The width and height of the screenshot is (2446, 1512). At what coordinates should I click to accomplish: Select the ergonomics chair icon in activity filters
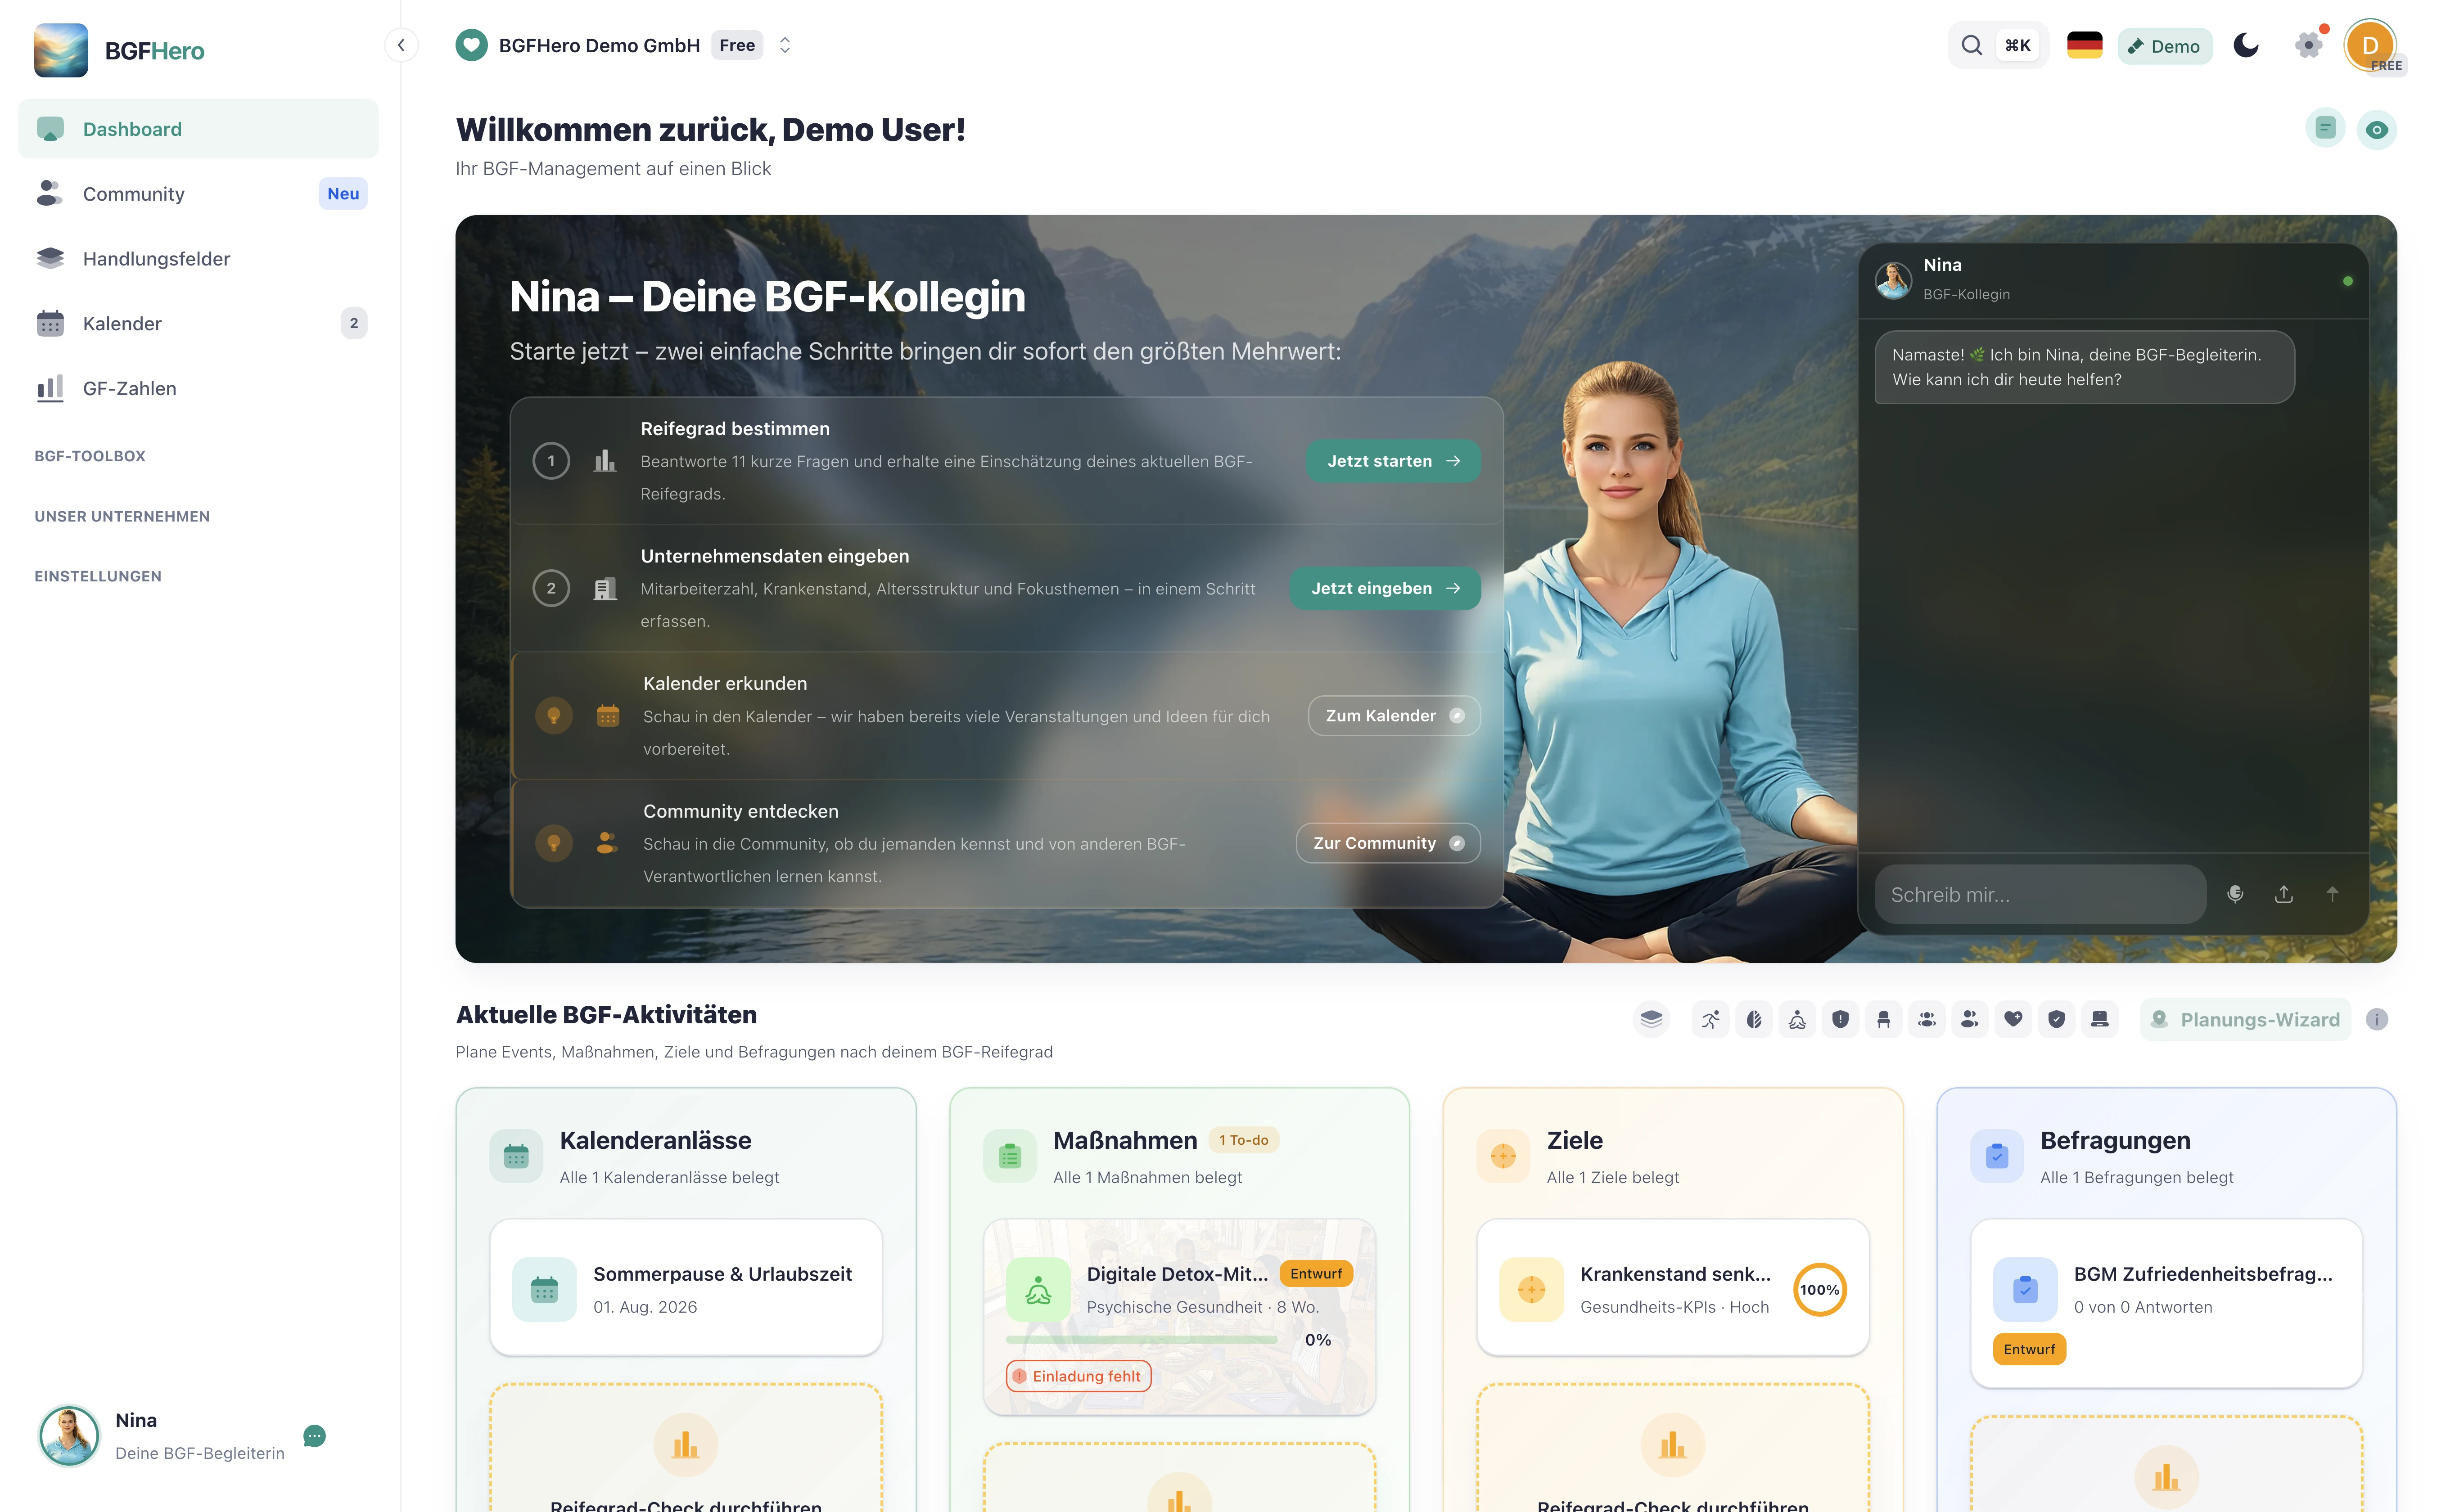1884,1019
